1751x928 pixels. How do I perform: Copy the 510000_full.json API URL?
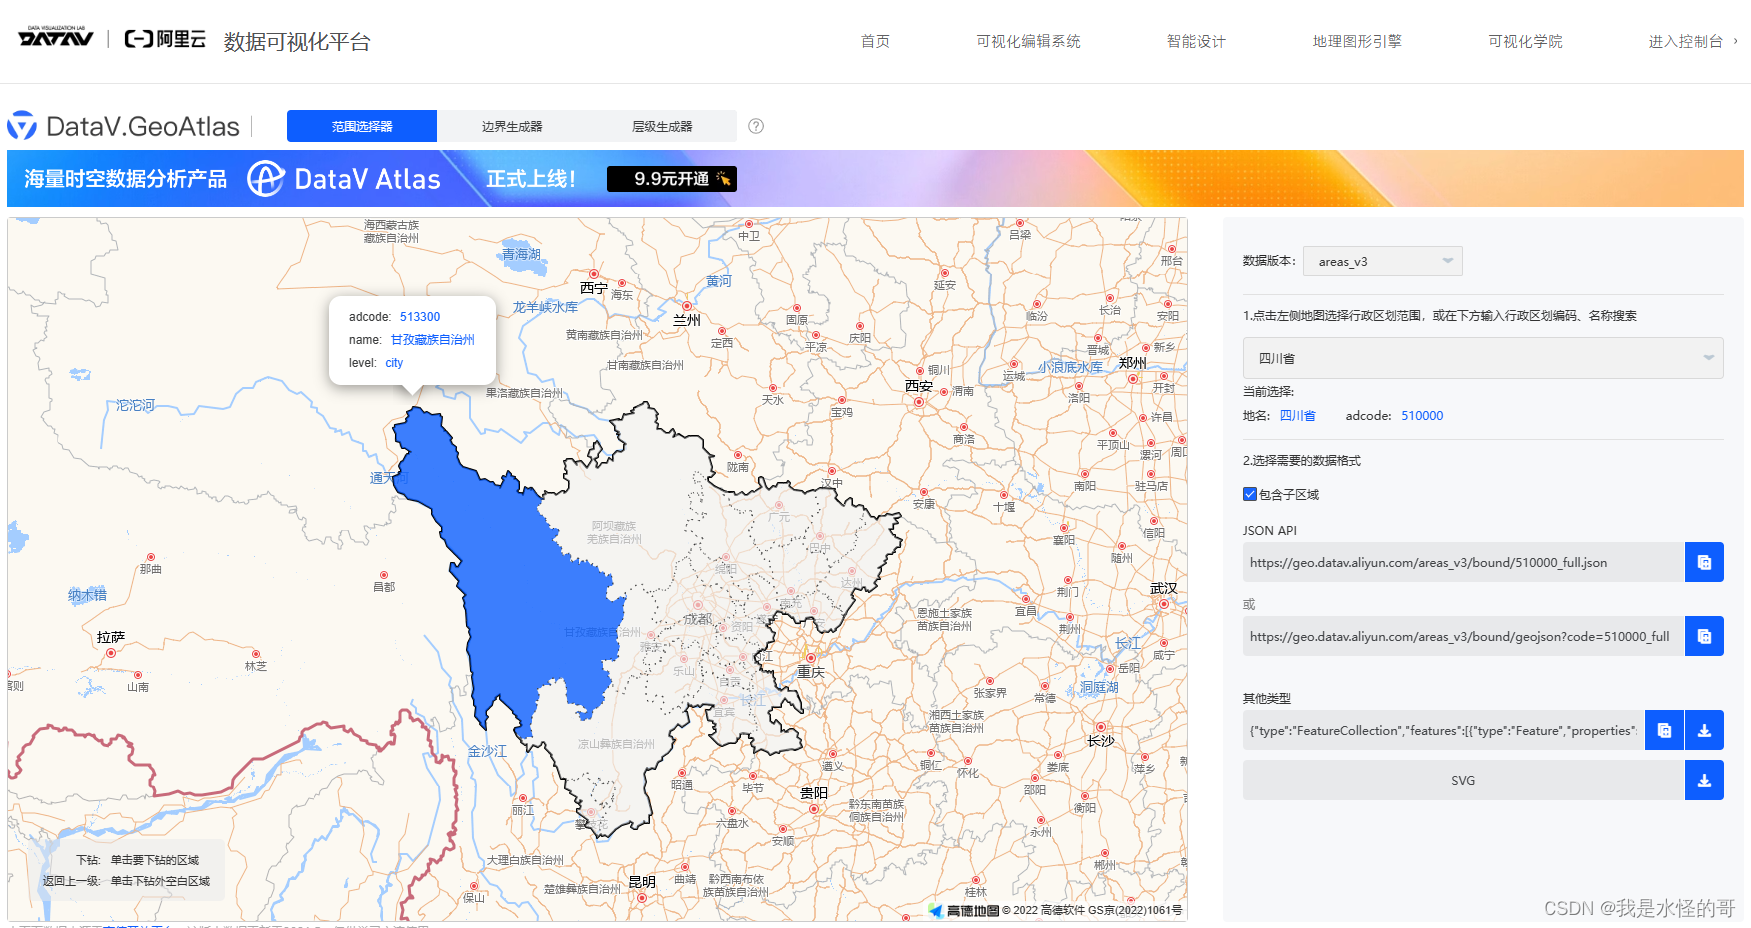click(1704, 562)
